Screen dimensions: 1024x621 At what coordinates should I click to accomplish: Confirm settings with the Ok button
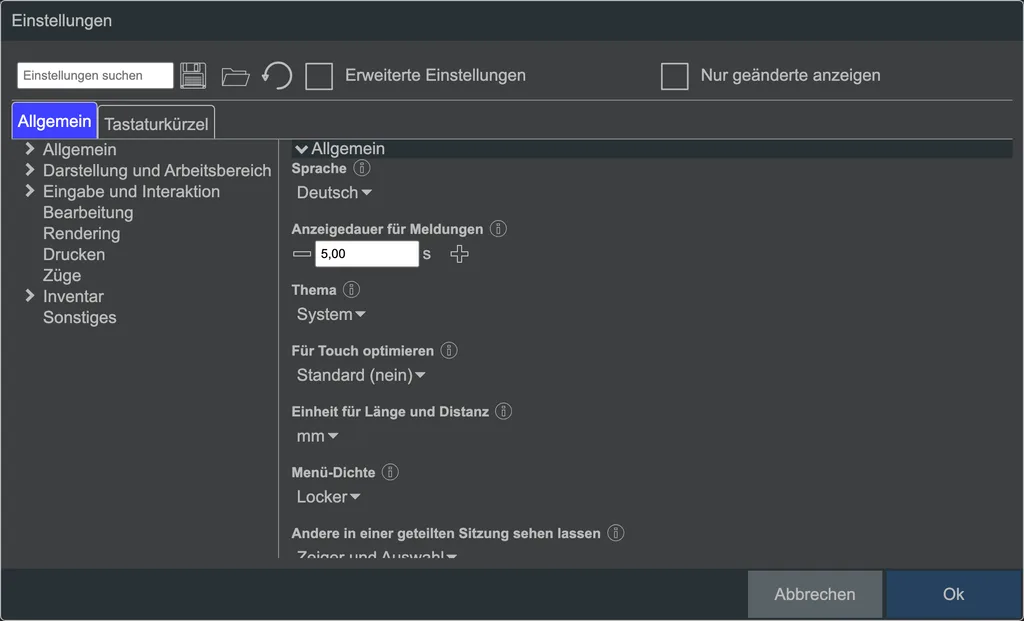pyautogui.click(x=953, y=594)
